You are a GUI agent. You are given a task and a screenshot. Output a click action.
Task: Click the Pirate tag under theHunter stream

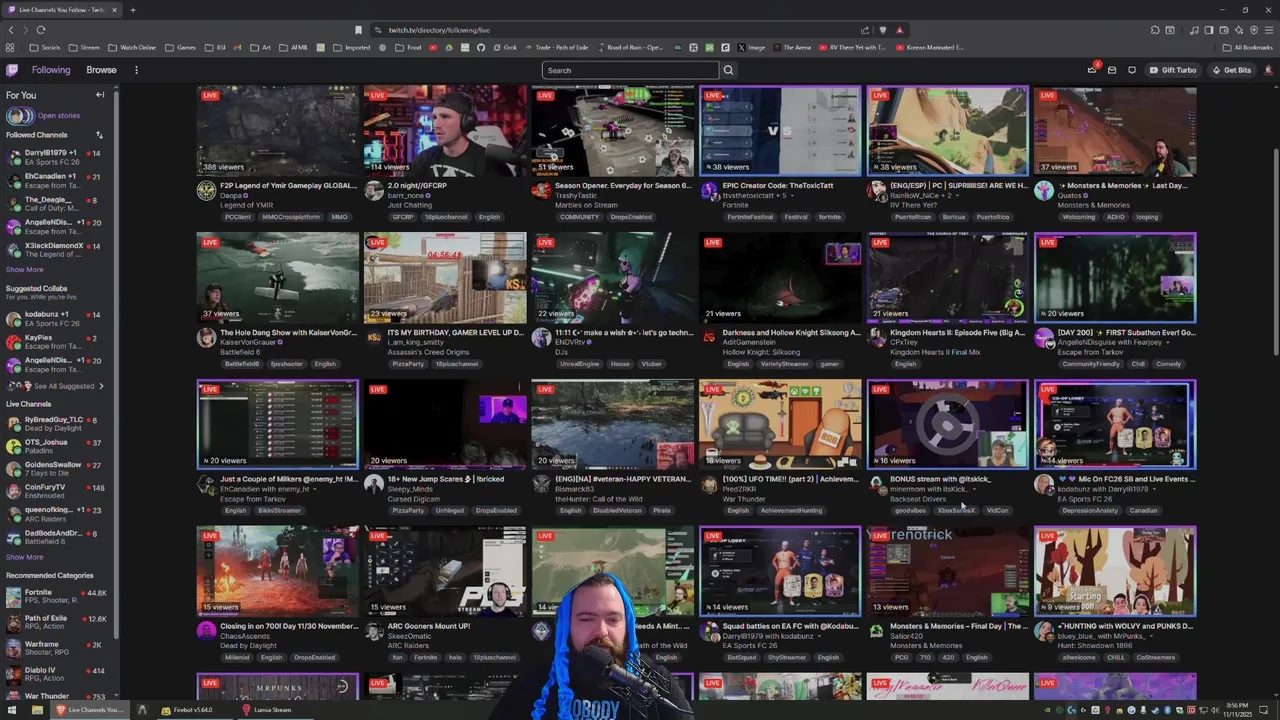(662, 510)
